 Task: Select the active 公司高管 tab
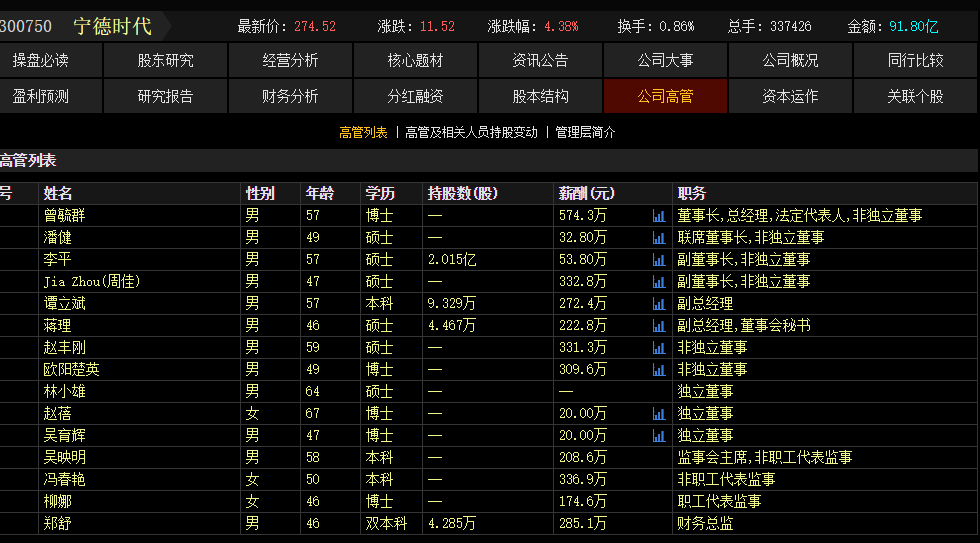tap(666, 96)
